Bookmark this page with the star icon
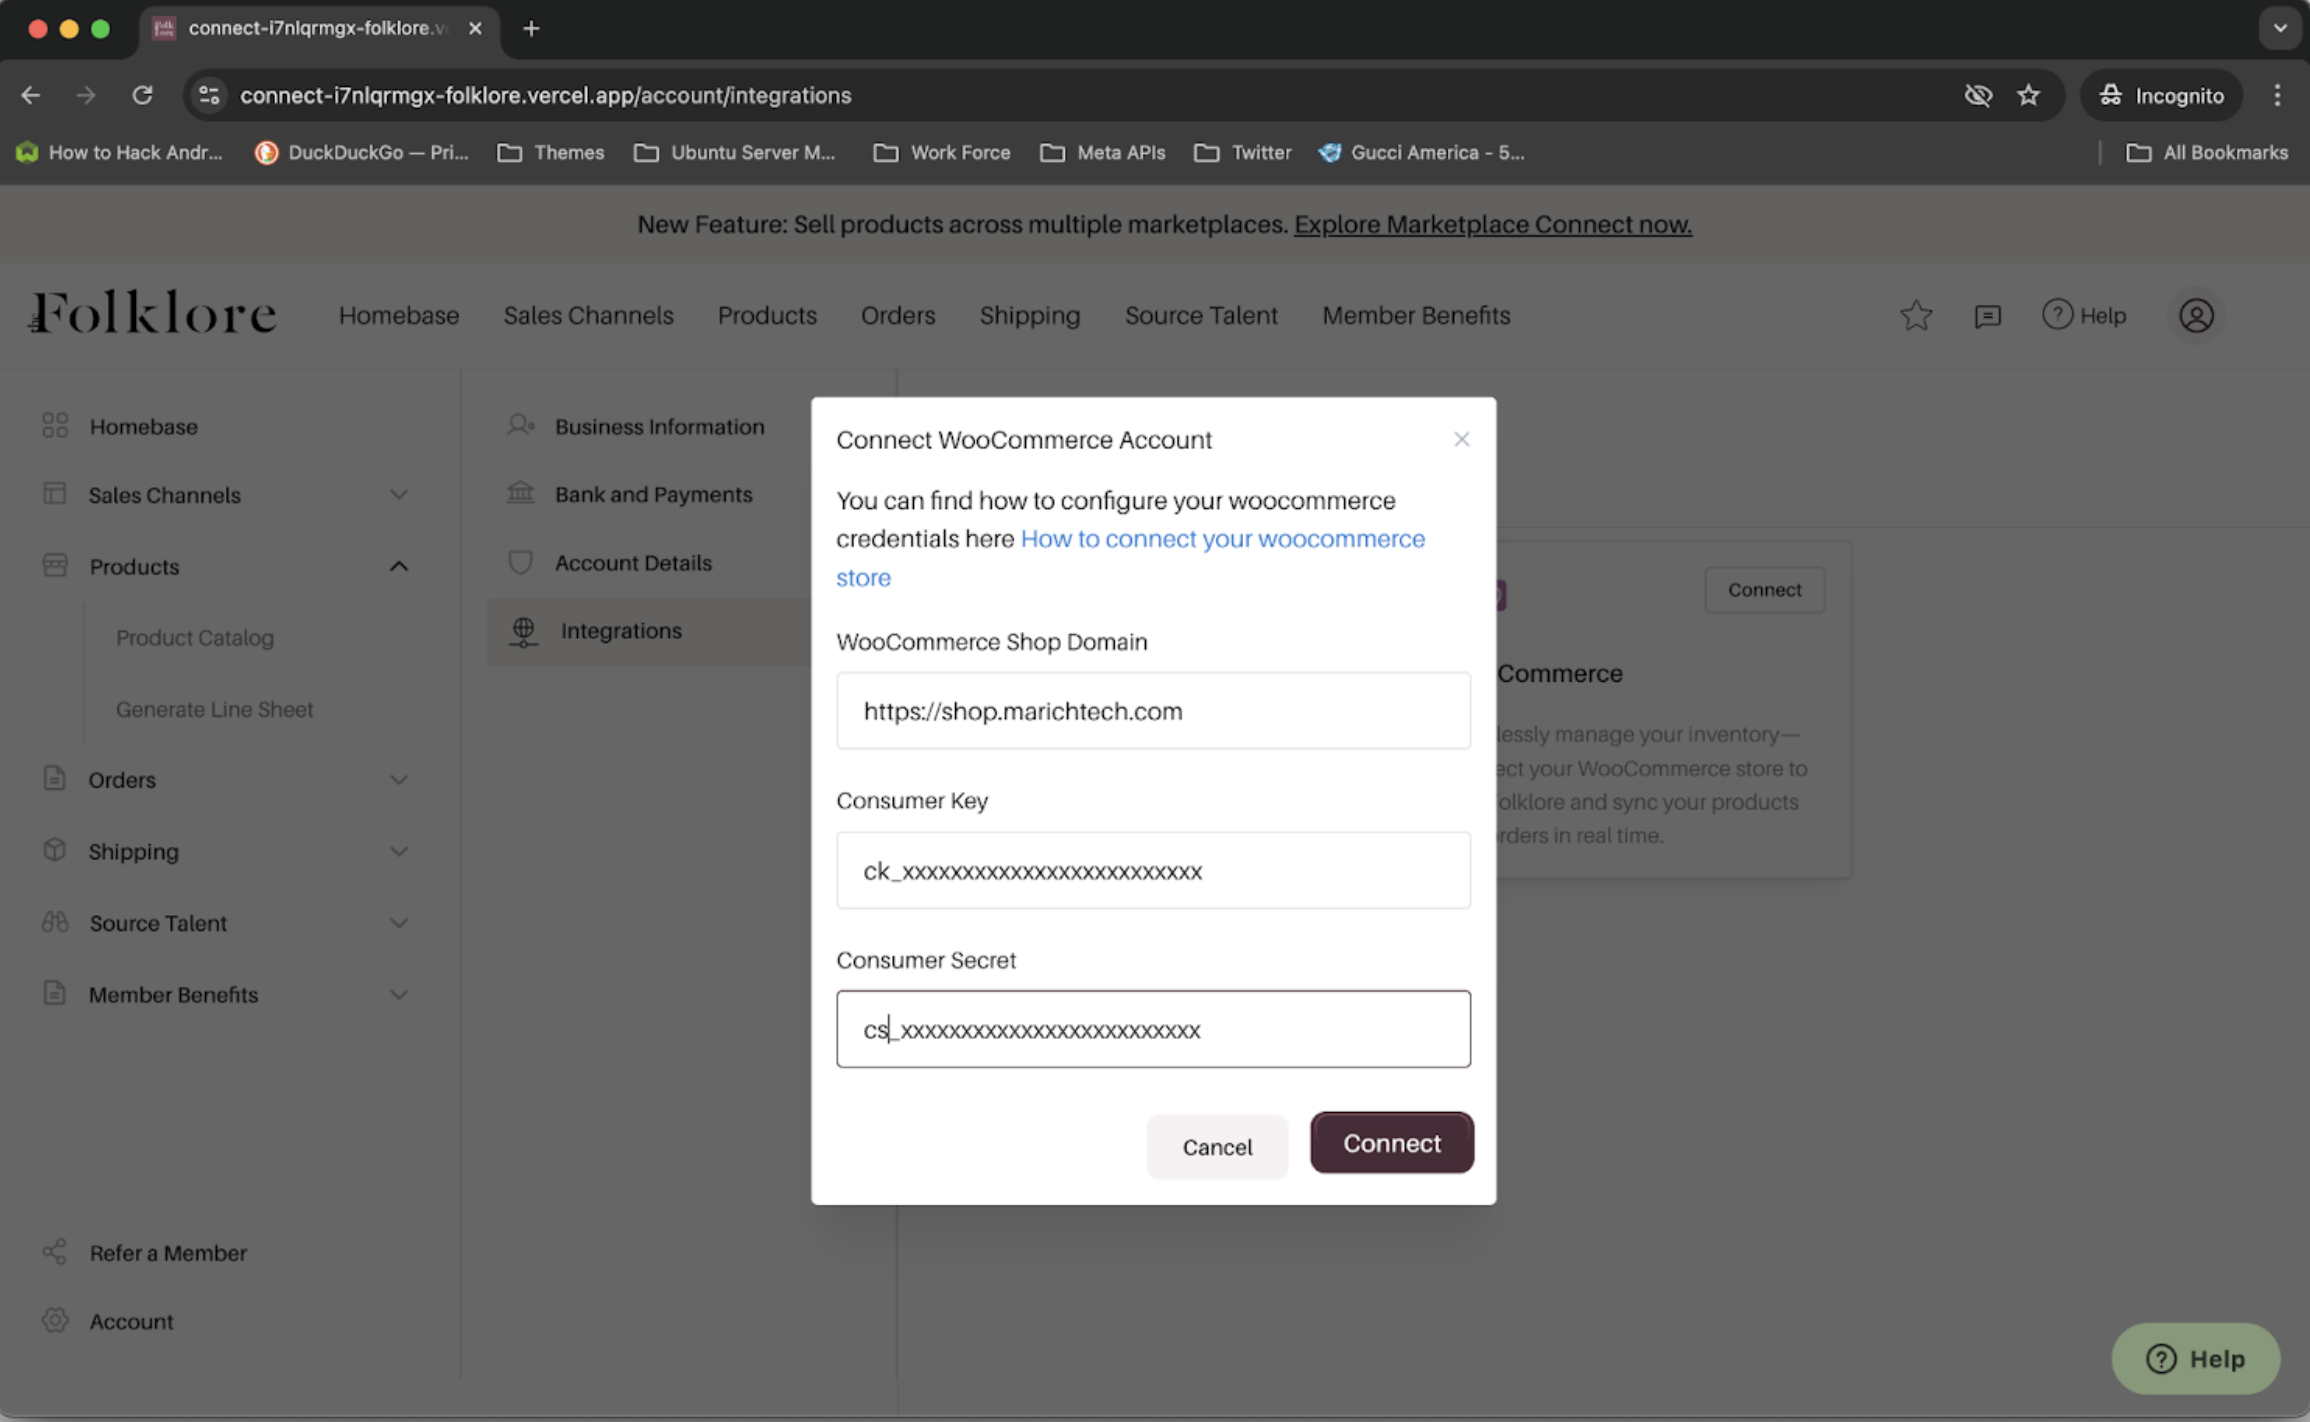The image size is (2310, 1422). pyautogui.click(x=2028, y=95)
